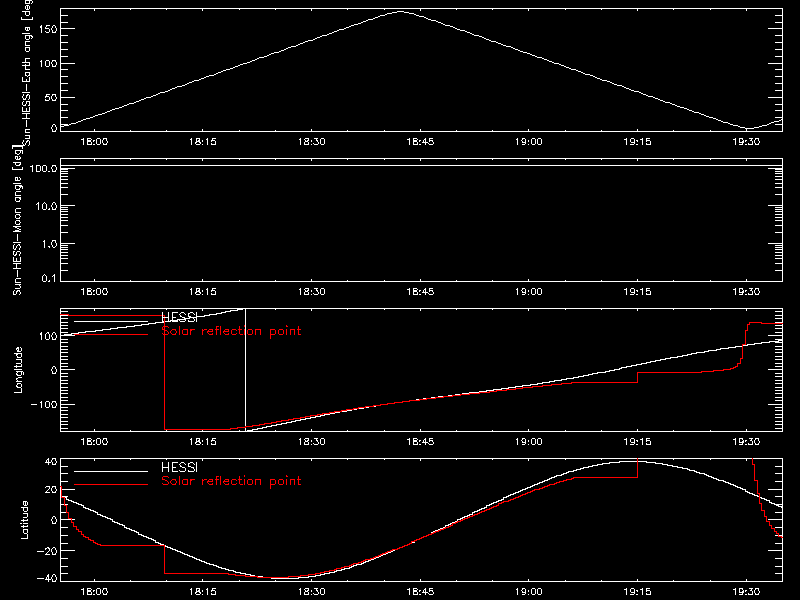The width and height of the screenshot is (800, 600).
Task: Click the 19:30 time label of Earth angle plot
Action: click(x=746, y=142)
